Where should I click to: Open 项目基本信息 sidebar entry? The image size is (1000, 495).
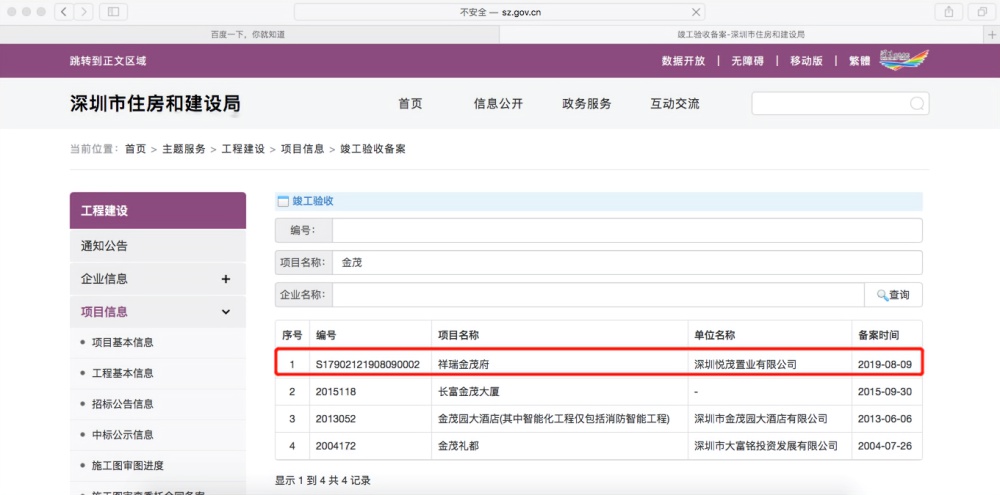coord(122,343)
